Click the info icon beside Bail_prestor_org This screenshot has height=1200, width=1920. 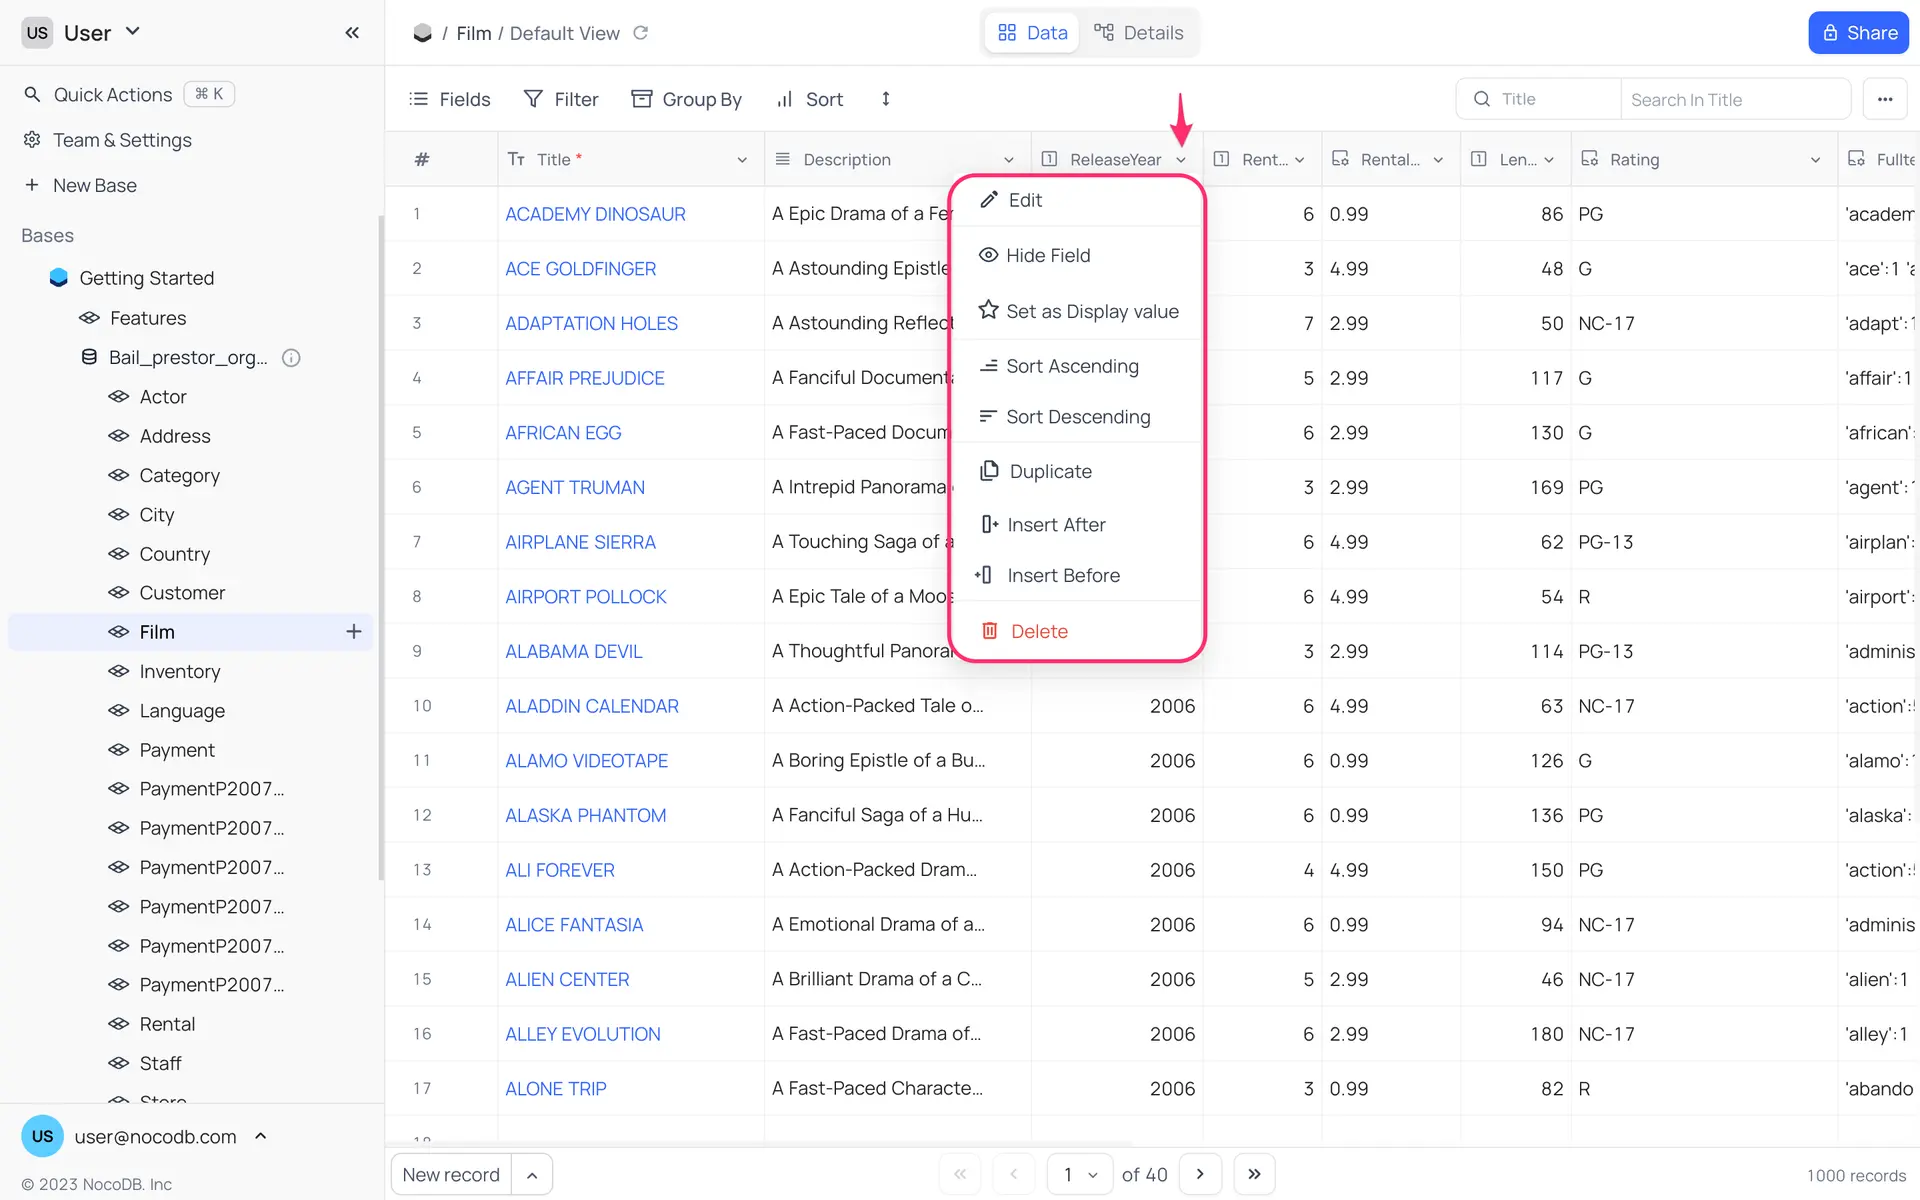click(x=291, y=358)
